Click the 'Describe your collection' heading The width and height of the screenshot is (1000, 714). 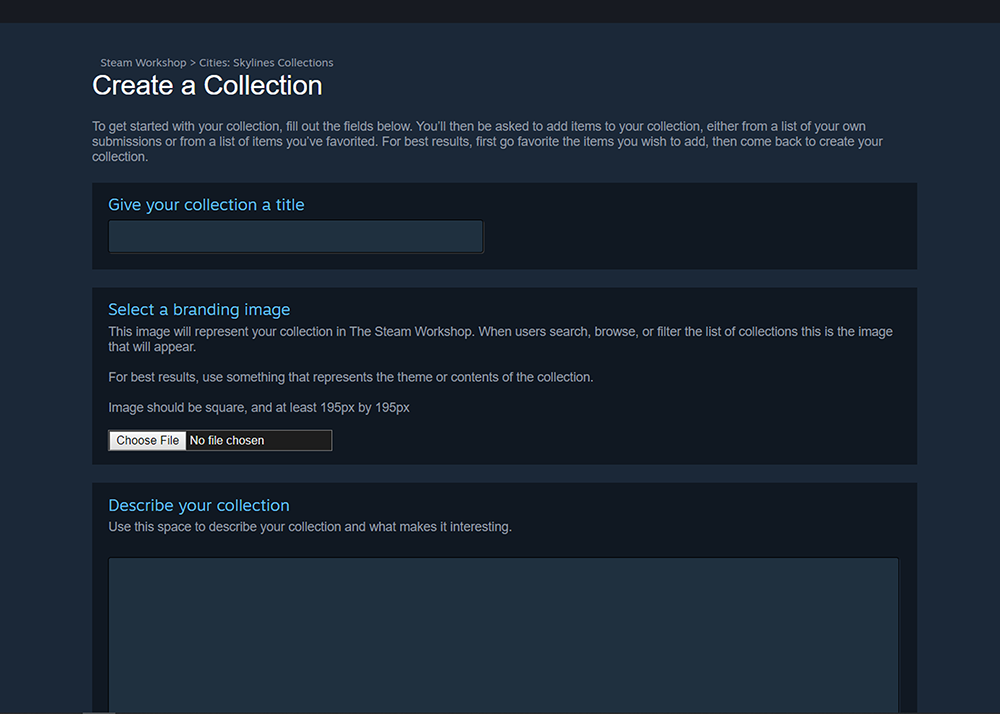tap(199, 506)
